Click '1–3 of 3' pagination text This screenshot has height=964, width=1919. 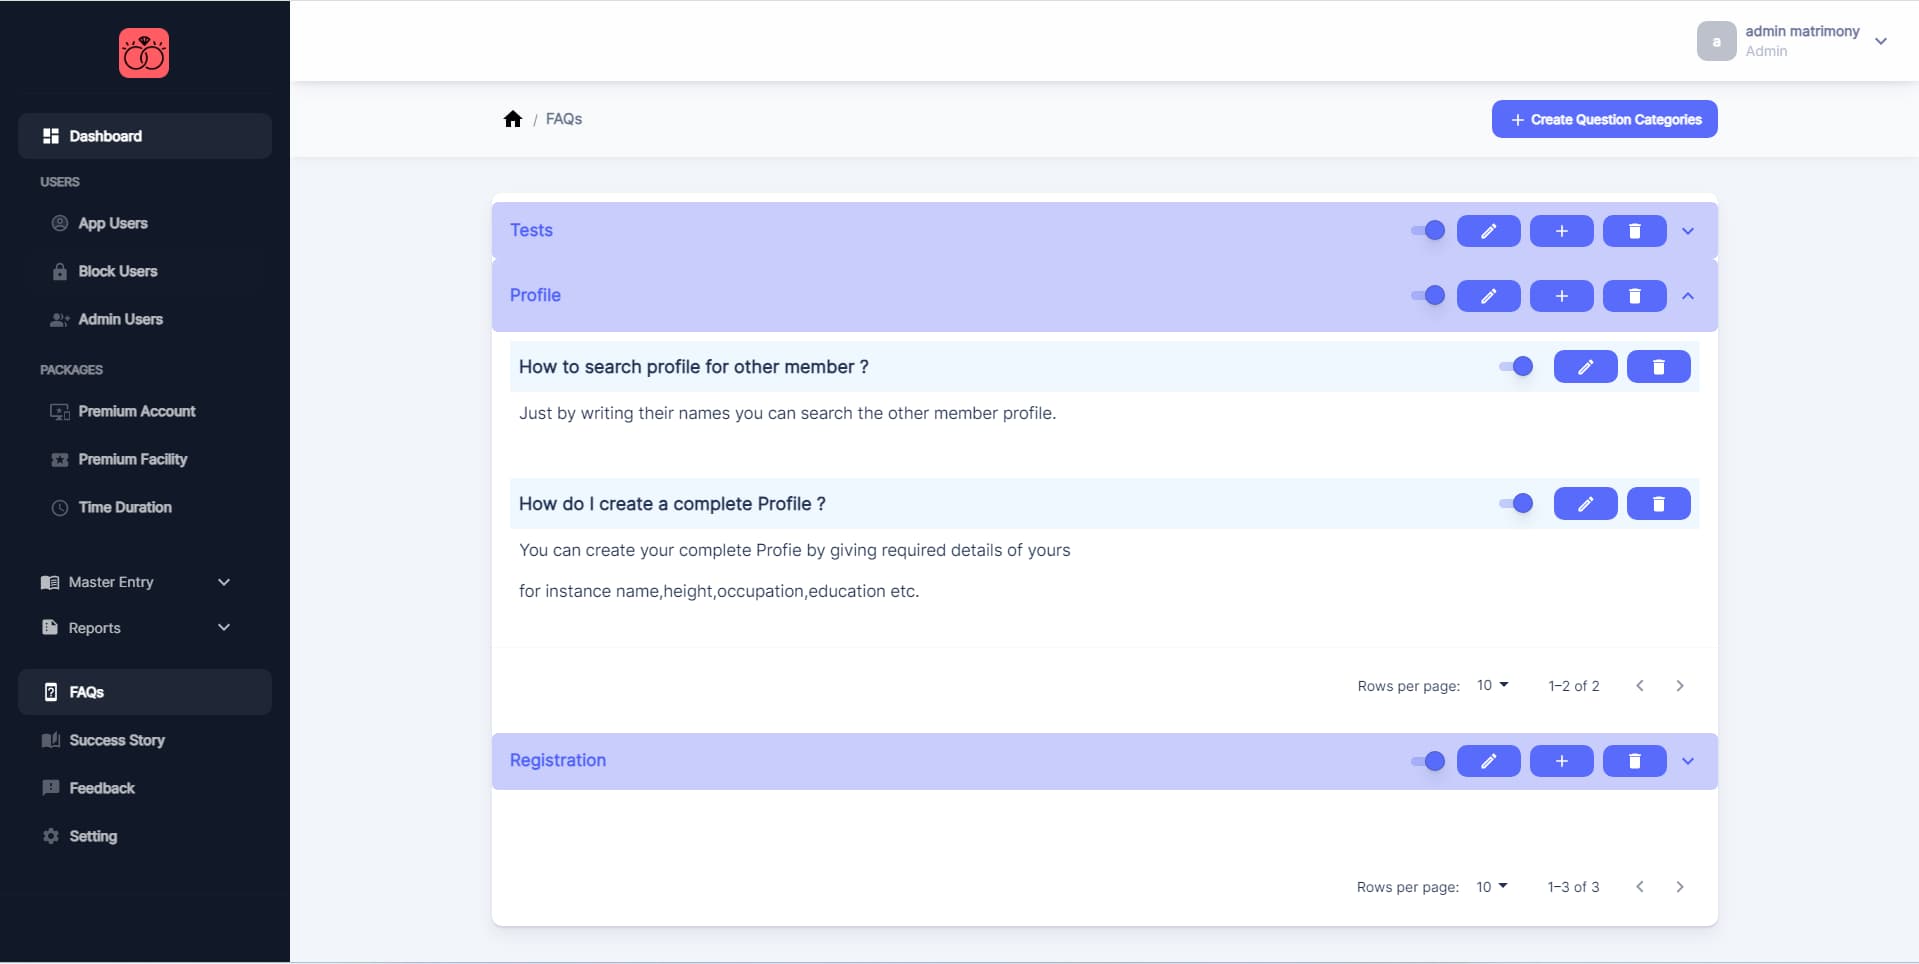pyautogui.click(x=1573, y=887)
